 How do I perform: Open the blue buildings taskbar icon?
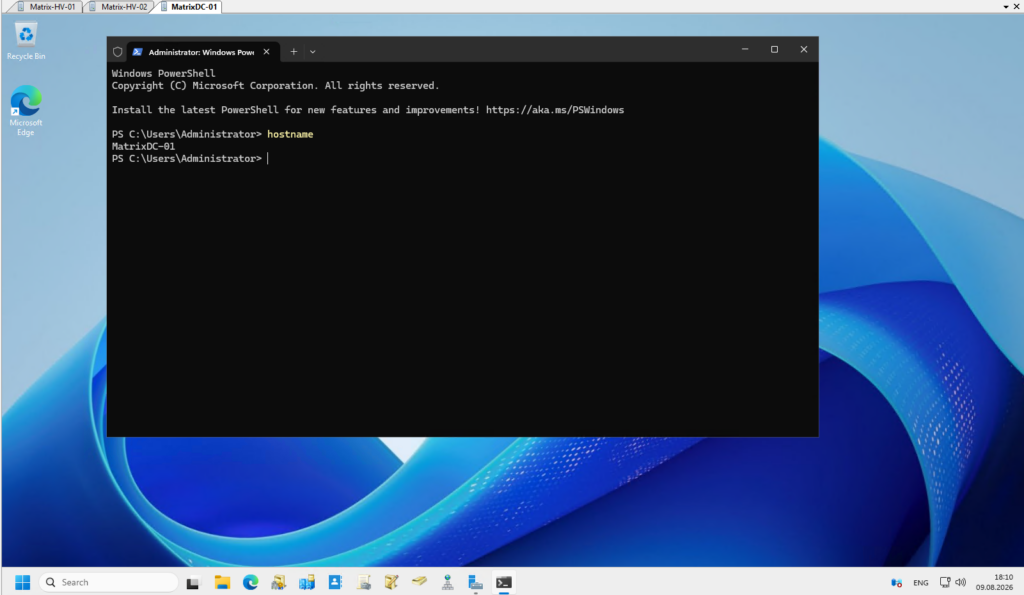tap(307, 583)
